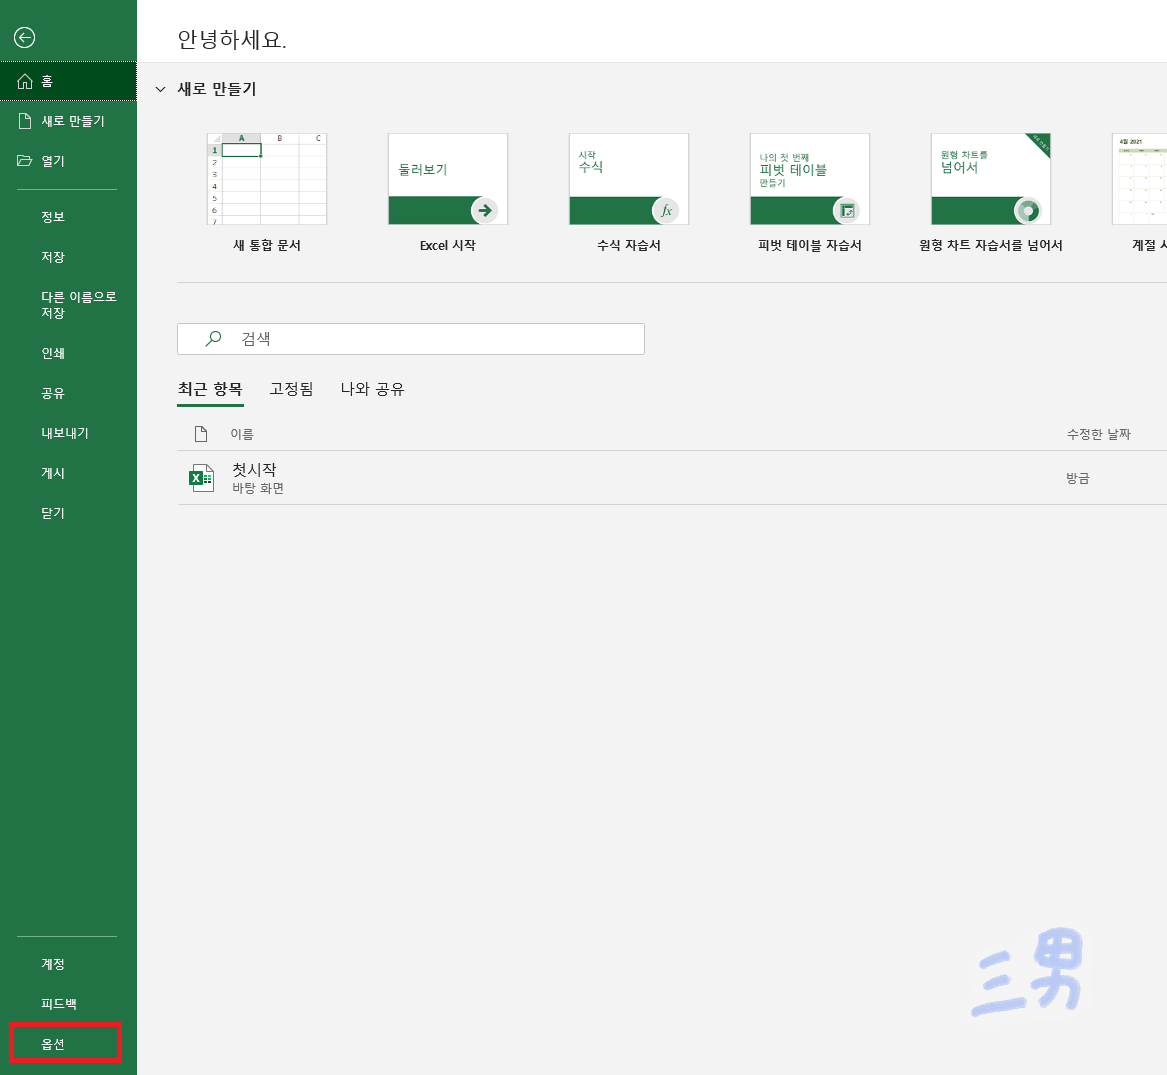Viewport: 1167px width, 1075px height.
Task: Click the 새로 만들기 document icon
Action: [x=24, y=120]
